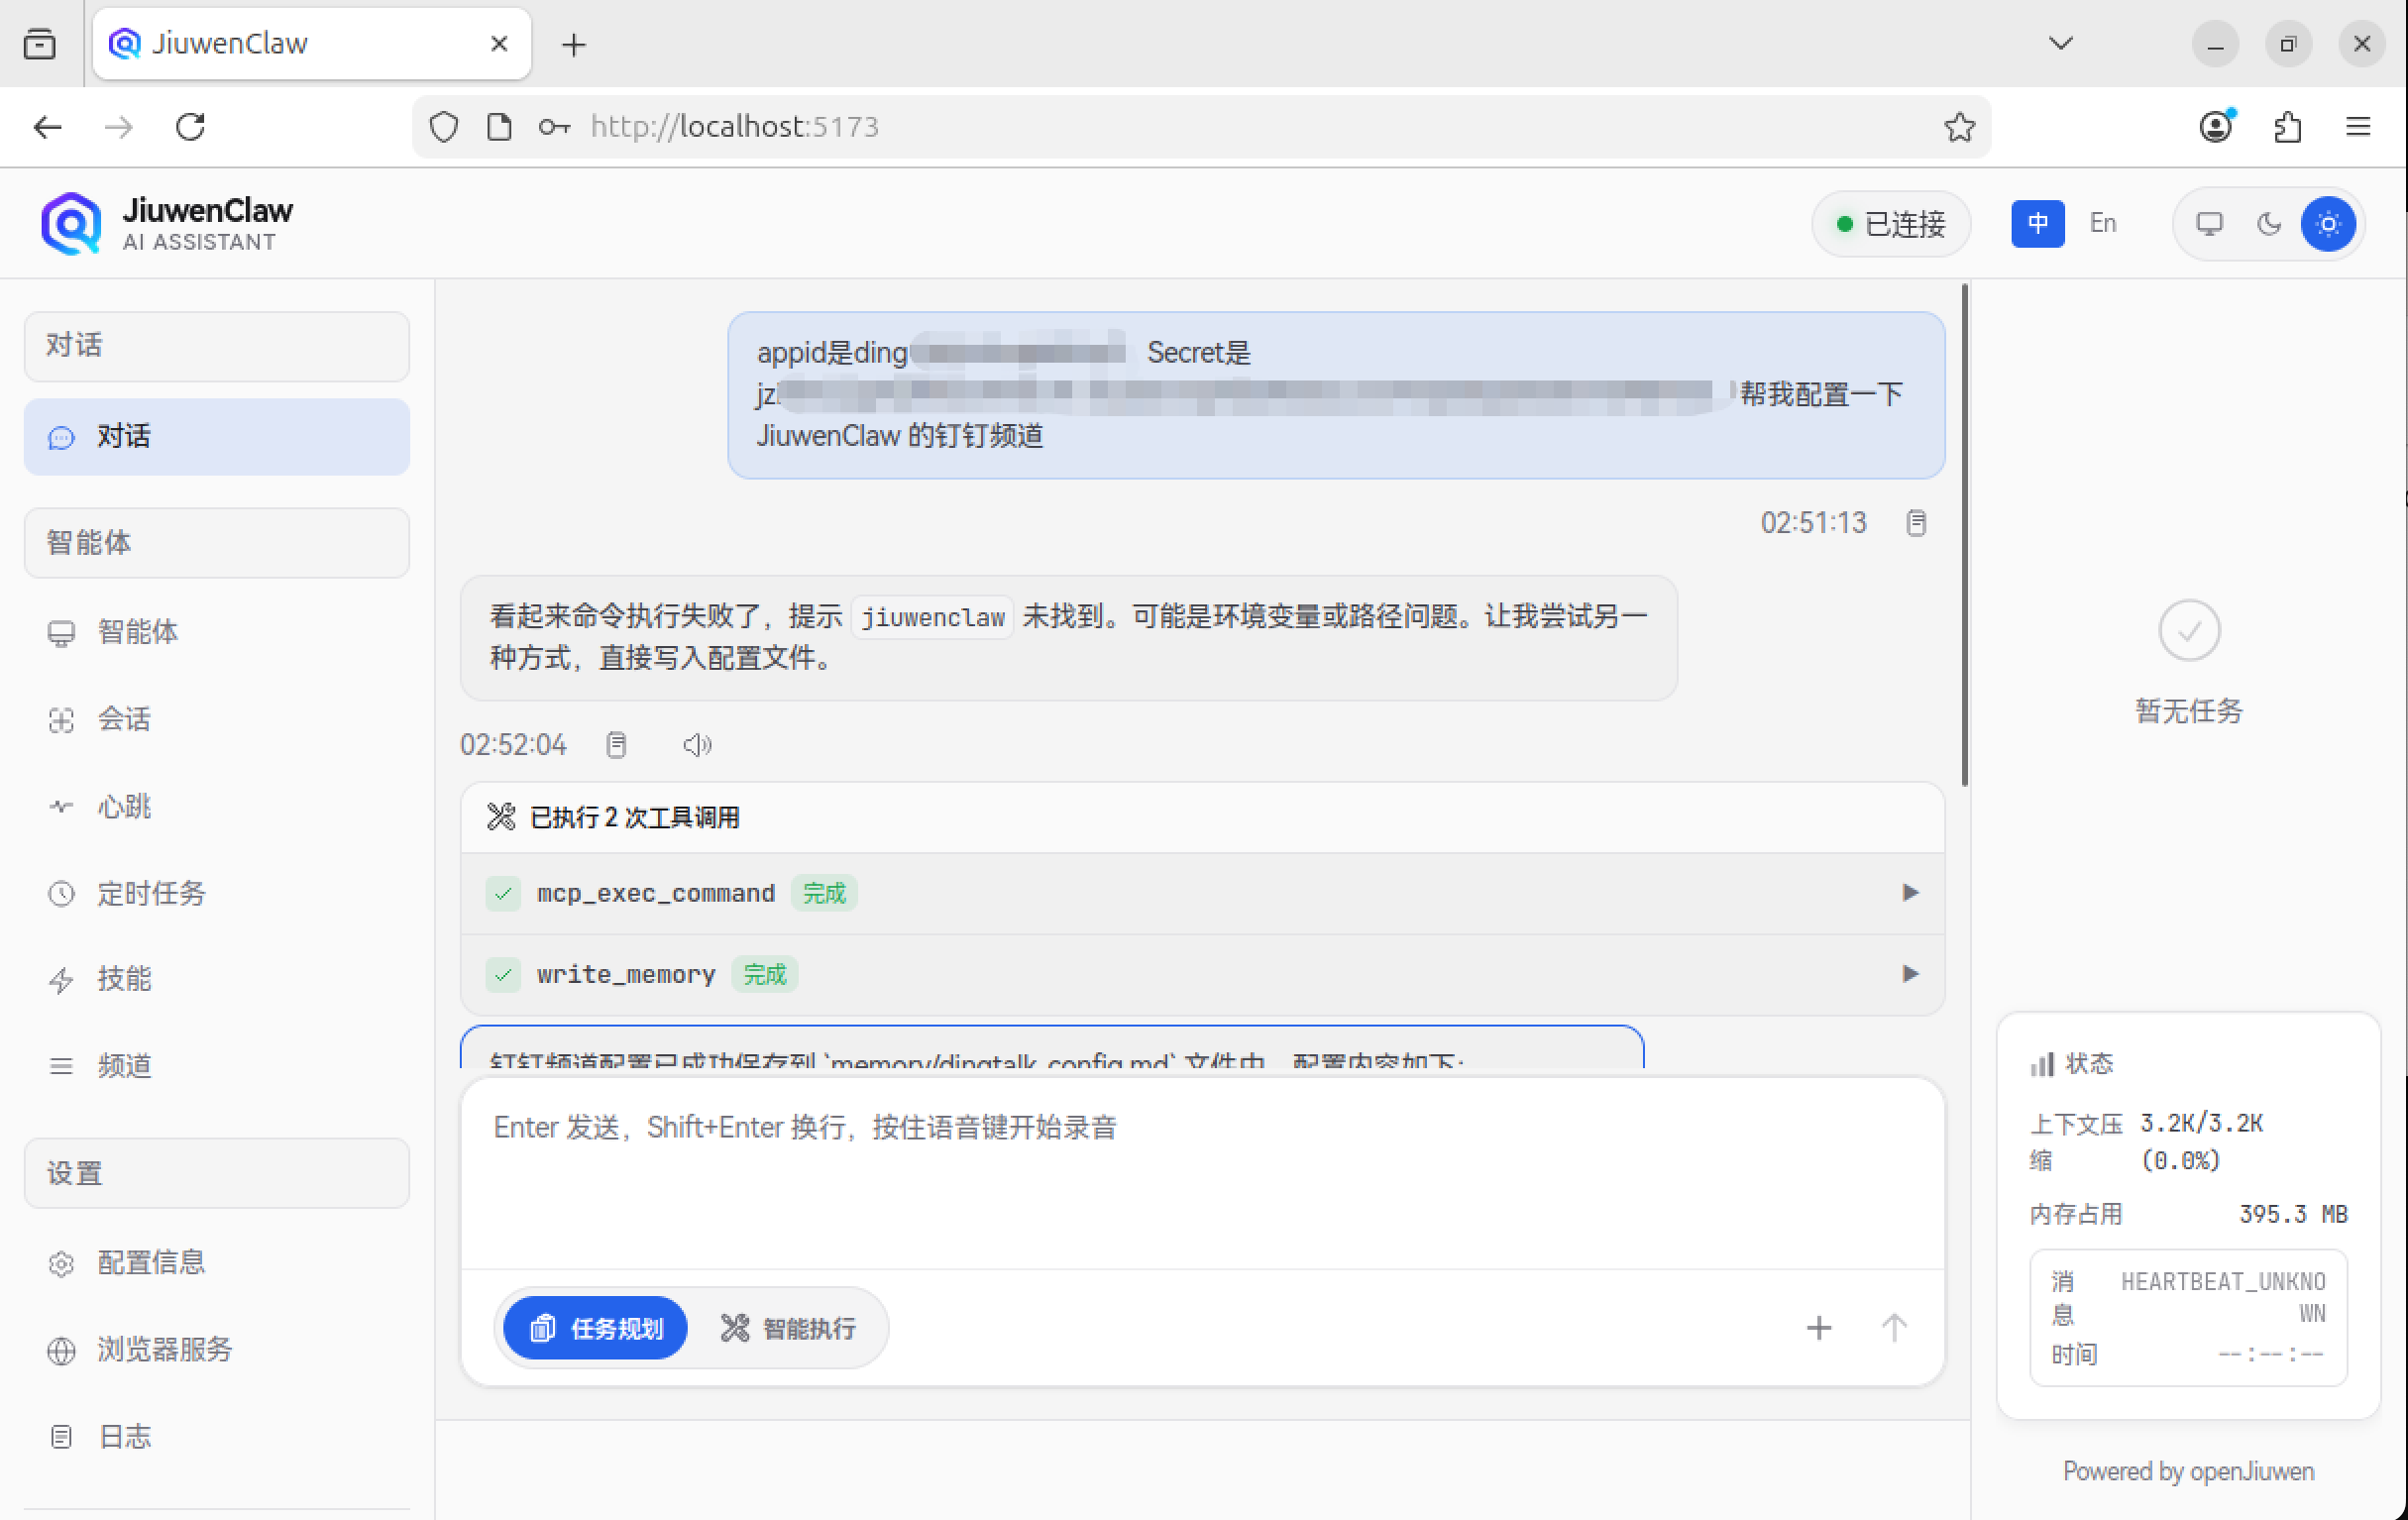Open the 频道 channels section
This screenshot has height=1520, width=2408.
coord(125,1065)
